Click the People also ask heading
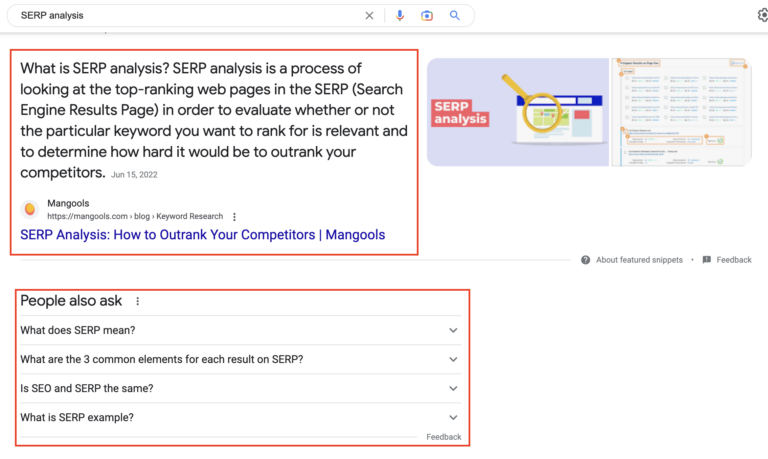 tap(71, 301)
